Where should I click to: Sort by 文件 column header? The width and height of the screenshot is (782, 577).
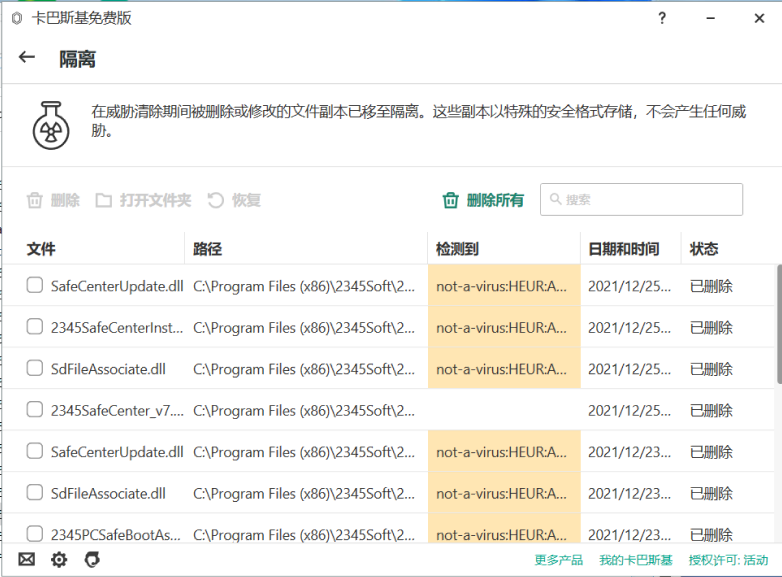point(41,249)
